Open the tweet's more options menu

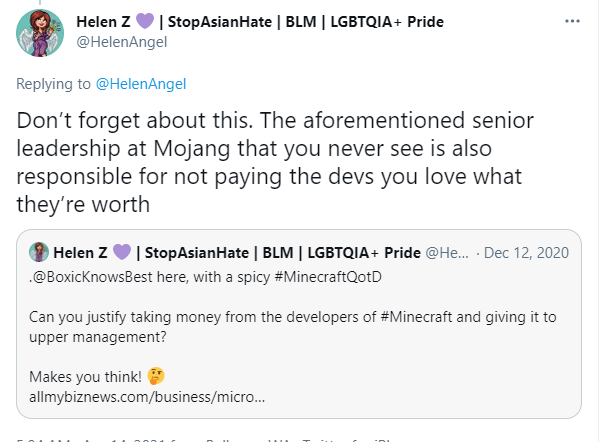click(x=571, y=21)
